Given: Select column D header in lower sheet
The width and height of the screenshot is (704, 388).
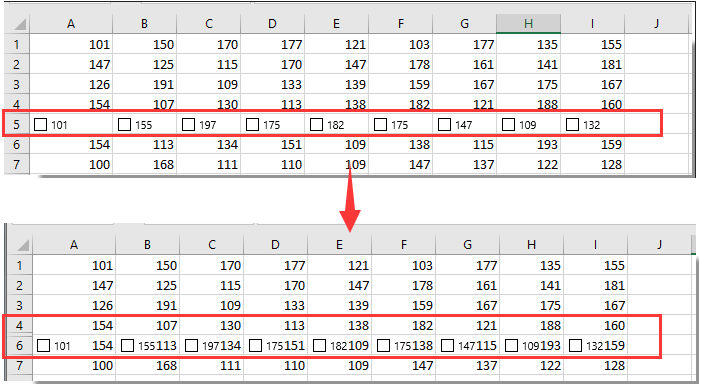Looking at the screenshot, I should pos(275,245).
